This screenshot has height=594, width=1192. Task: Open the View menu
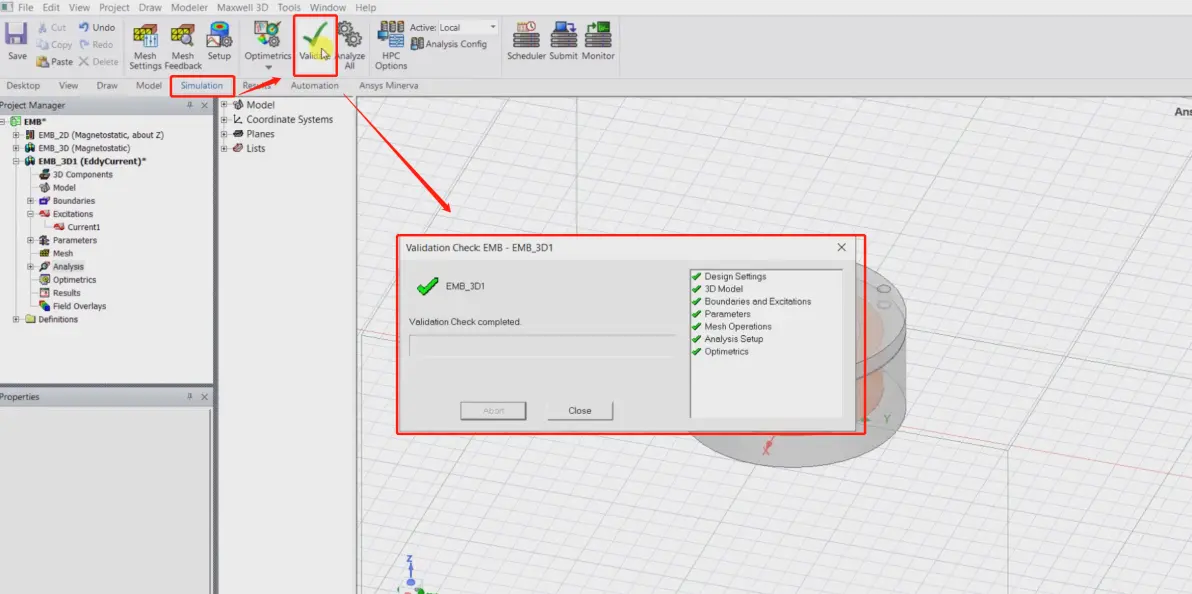click(79, 8)
